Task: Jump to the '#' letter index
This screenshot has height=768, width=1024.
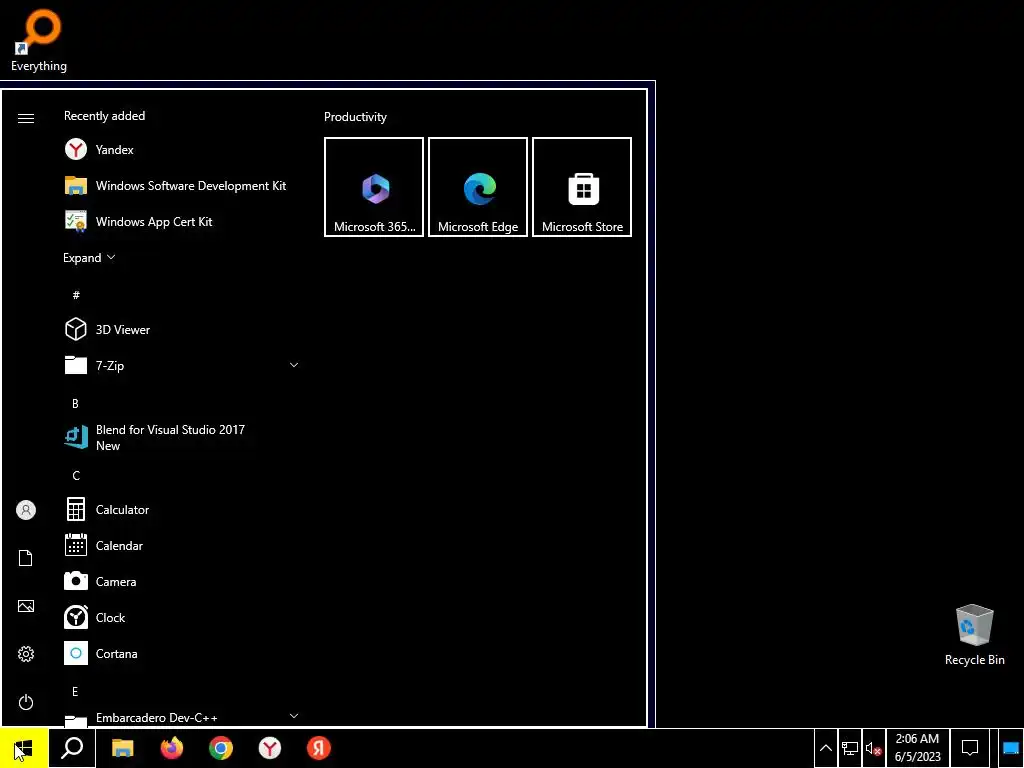Action: coord(76,295)
